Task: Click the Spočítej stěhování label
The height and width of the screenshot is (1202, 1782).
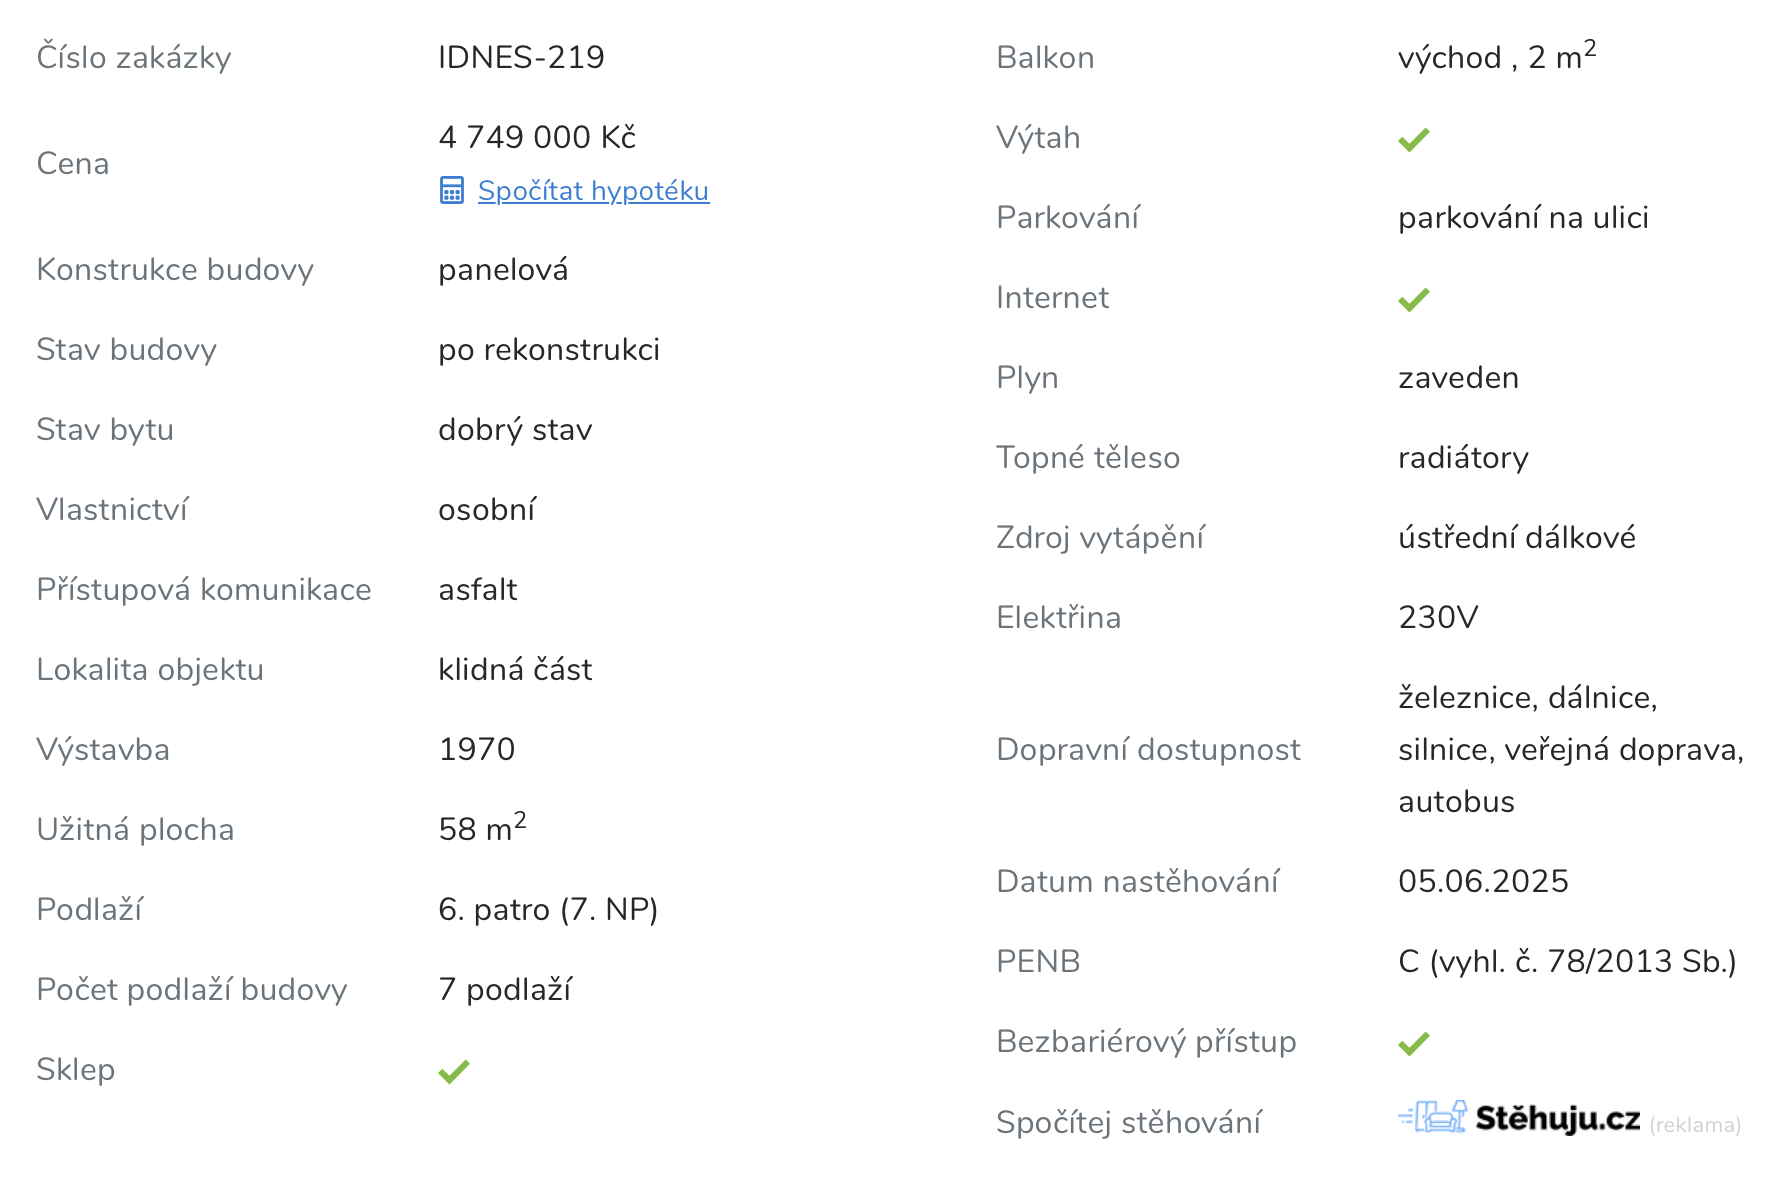Action: [1129, 1122]
